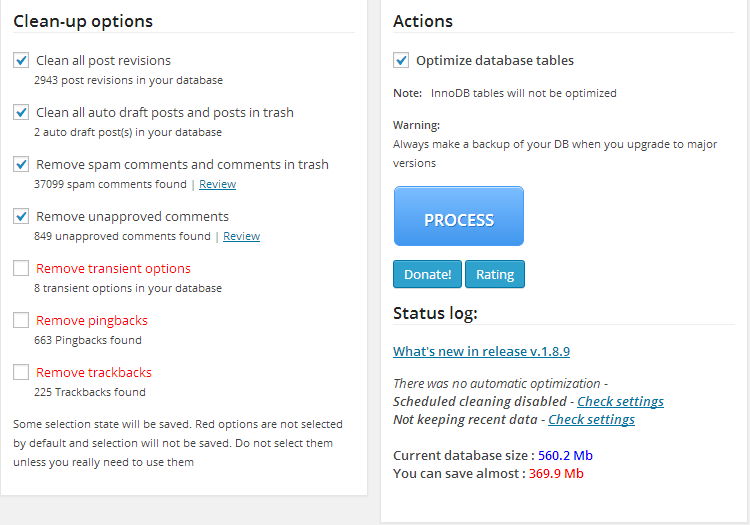
Task: Open the Rating button
Action: 495,274
